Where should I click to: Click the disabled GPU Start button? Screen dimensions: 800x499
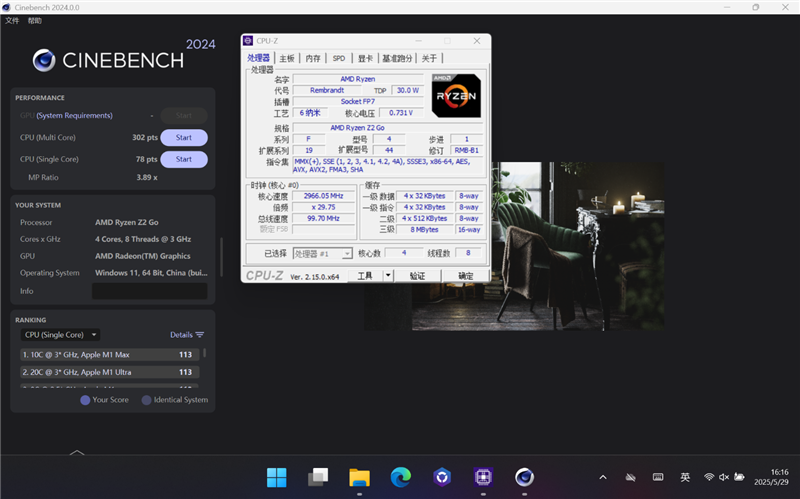point(184,115)
